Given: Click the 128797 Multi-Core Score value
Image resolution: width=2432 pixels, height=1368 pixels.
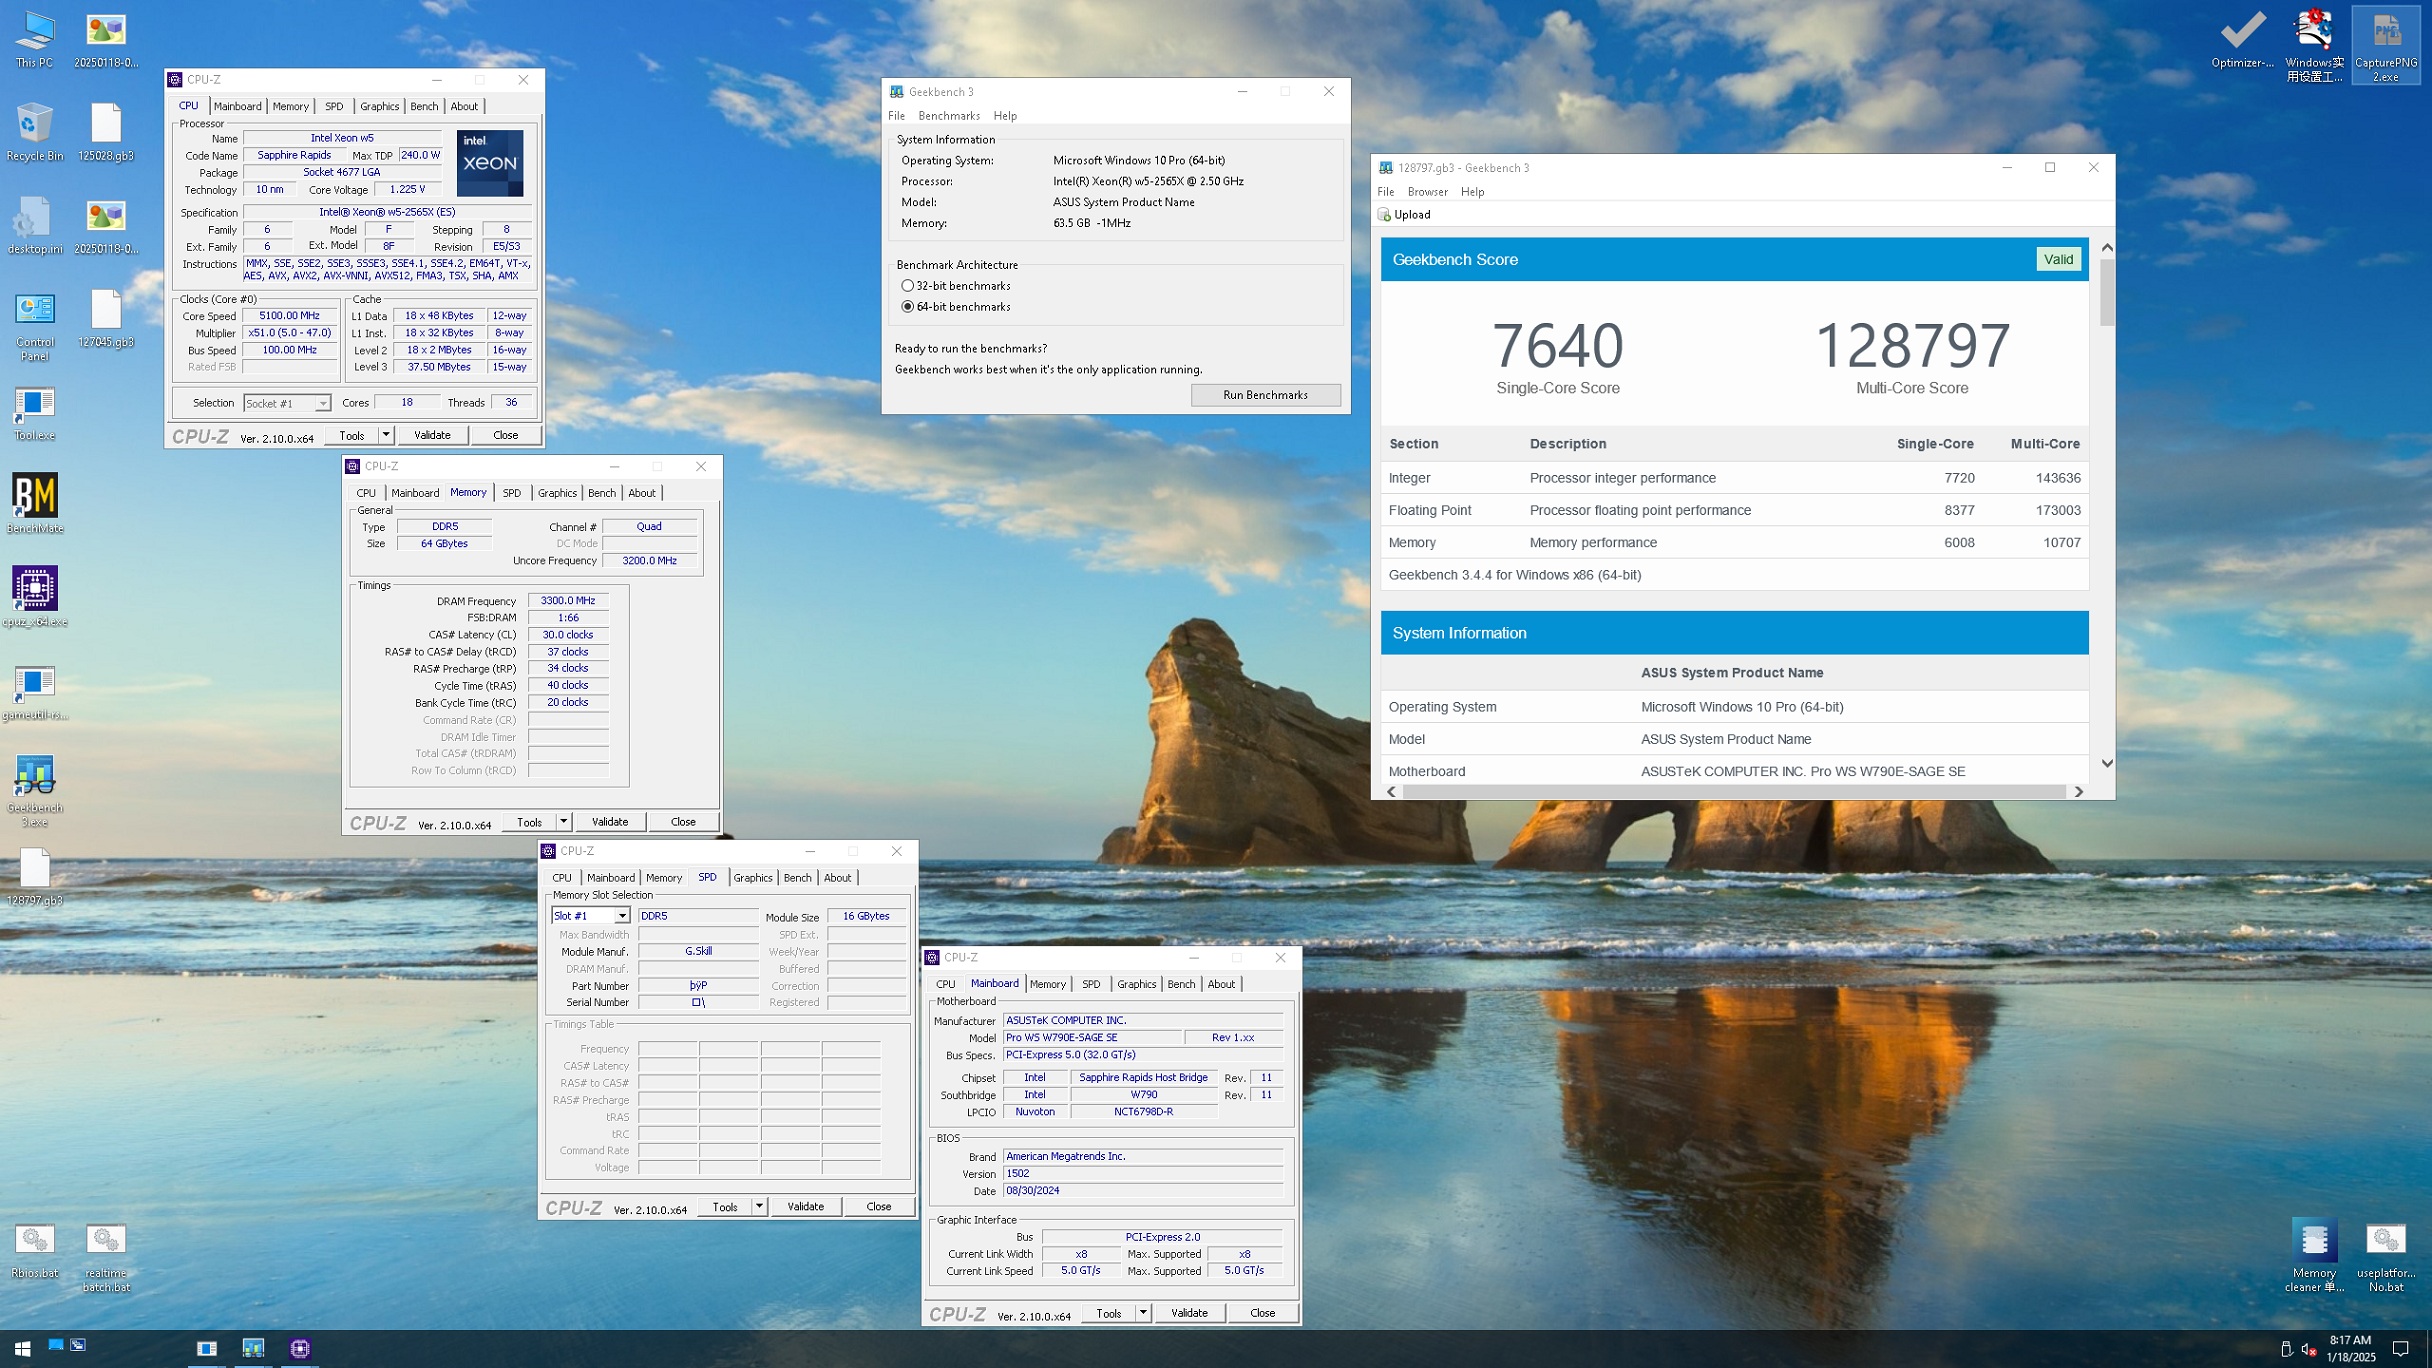Looking at the screenshot, I should [1911, 345].
